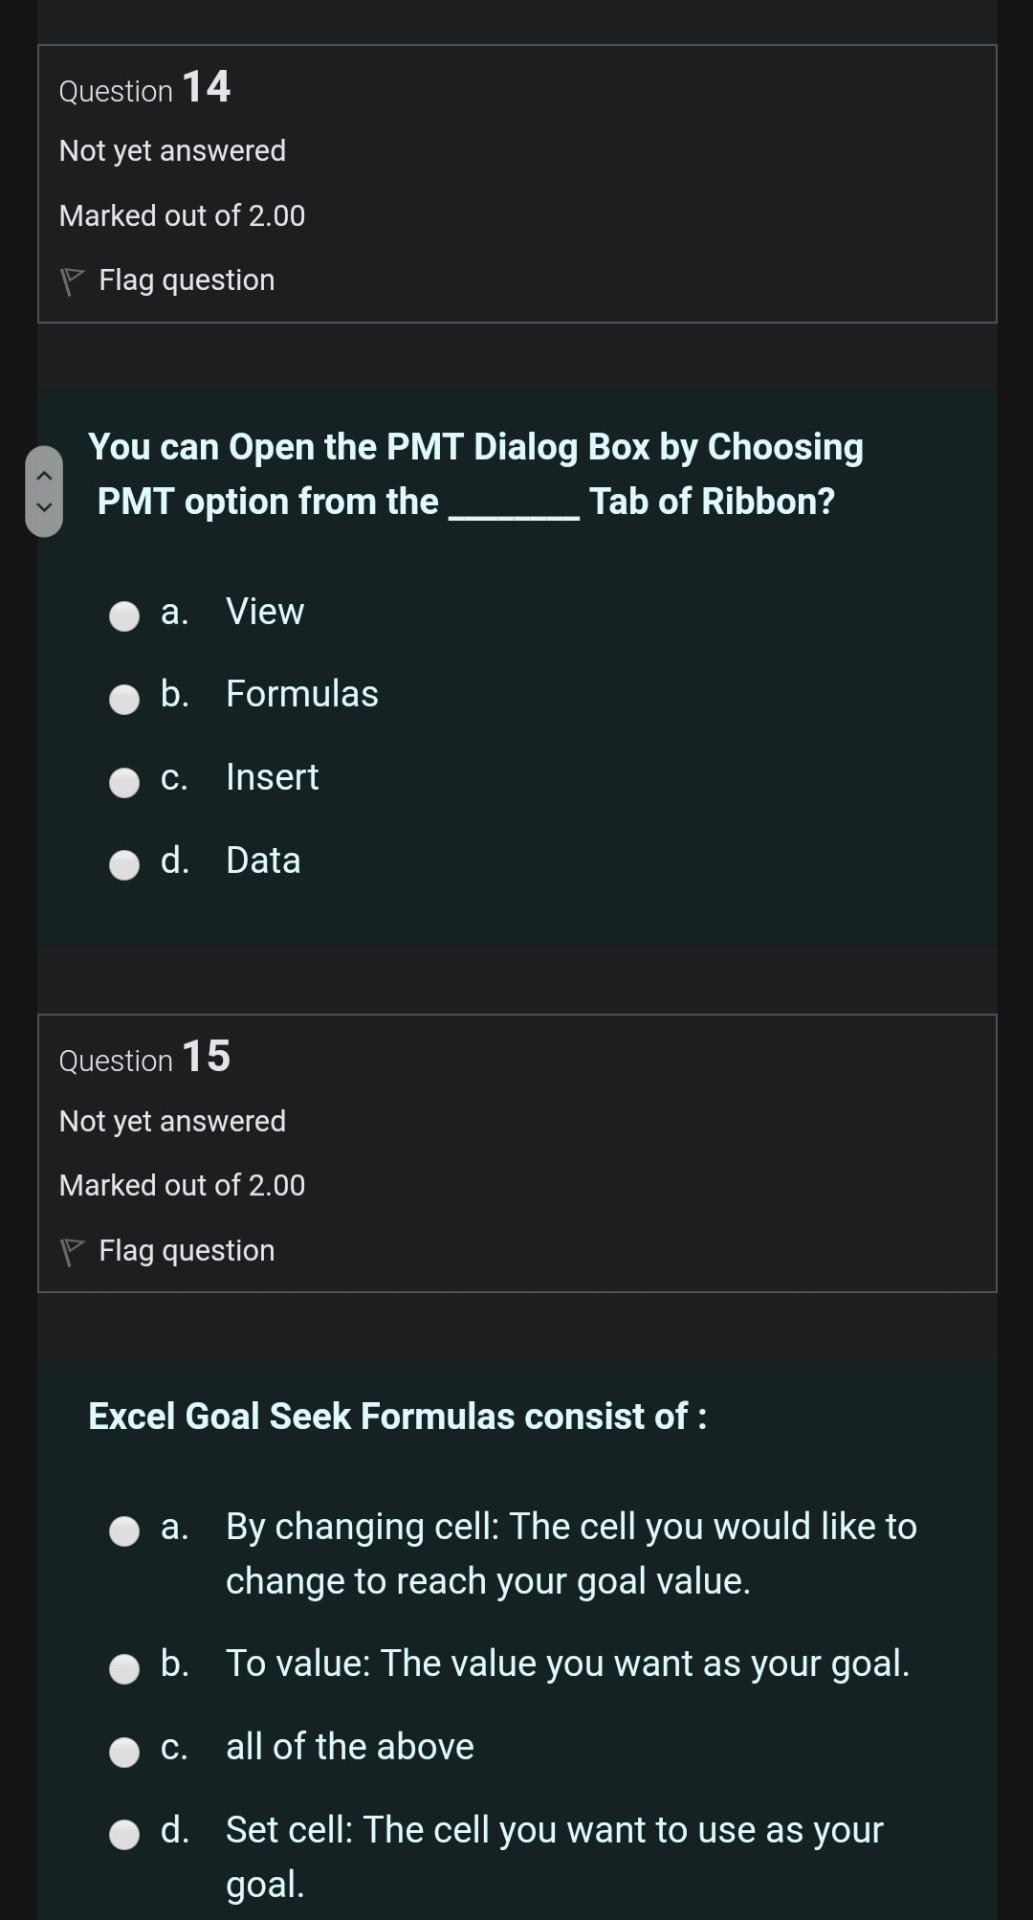Screen dimensions: 1033x1920
Task: Select option 'By changing cell' in Question 15
Action: pos(124,1530)
